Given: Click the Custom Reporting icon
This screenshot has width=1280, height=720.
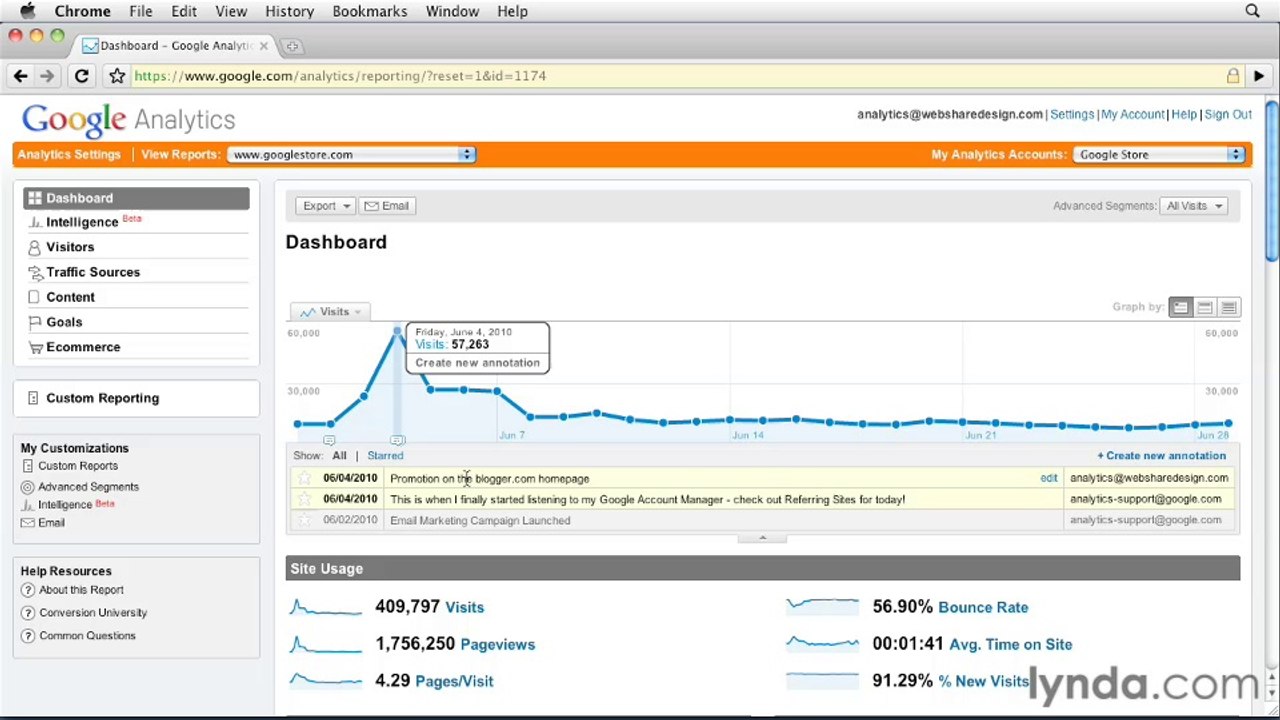Looking at the screenshot, I should (33, 398).
